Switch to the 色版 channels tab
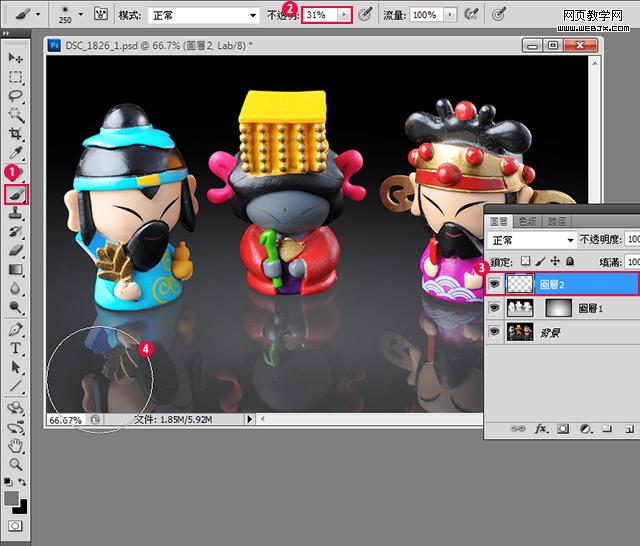 [x=527, y=222]
